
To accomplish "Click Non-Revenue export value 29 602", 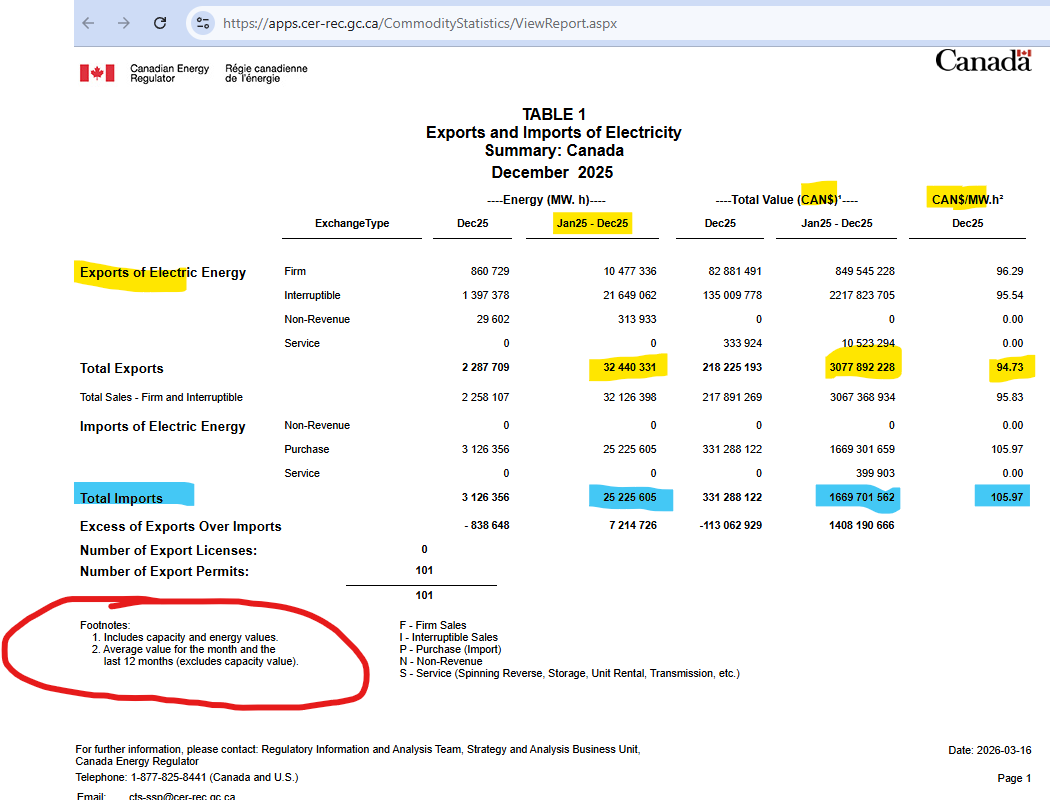I will tap(493, 319).
